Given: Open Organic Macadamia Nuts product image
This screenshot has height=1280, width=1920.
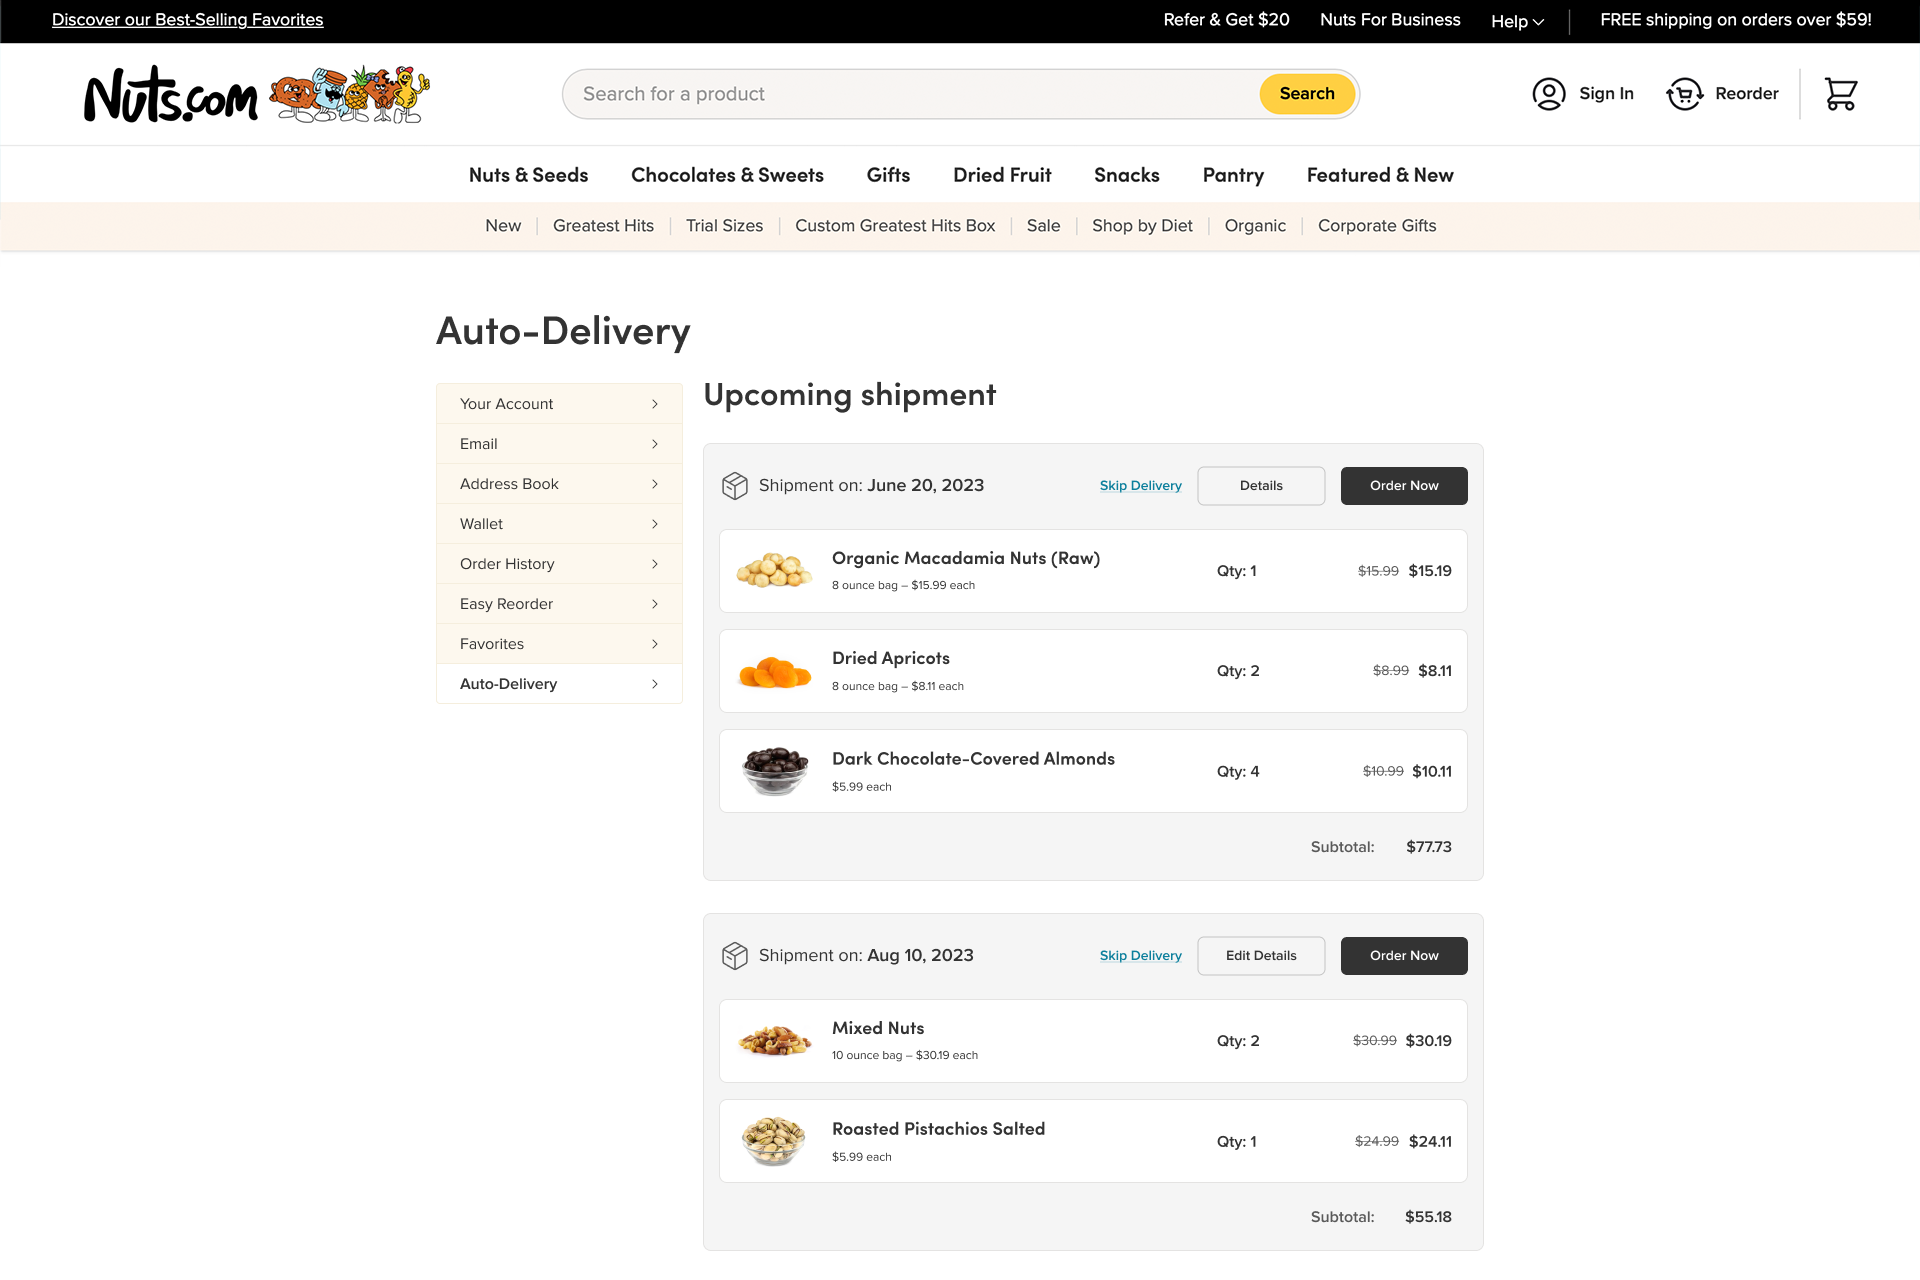Looking at the screenshot, I should [774, 571].
